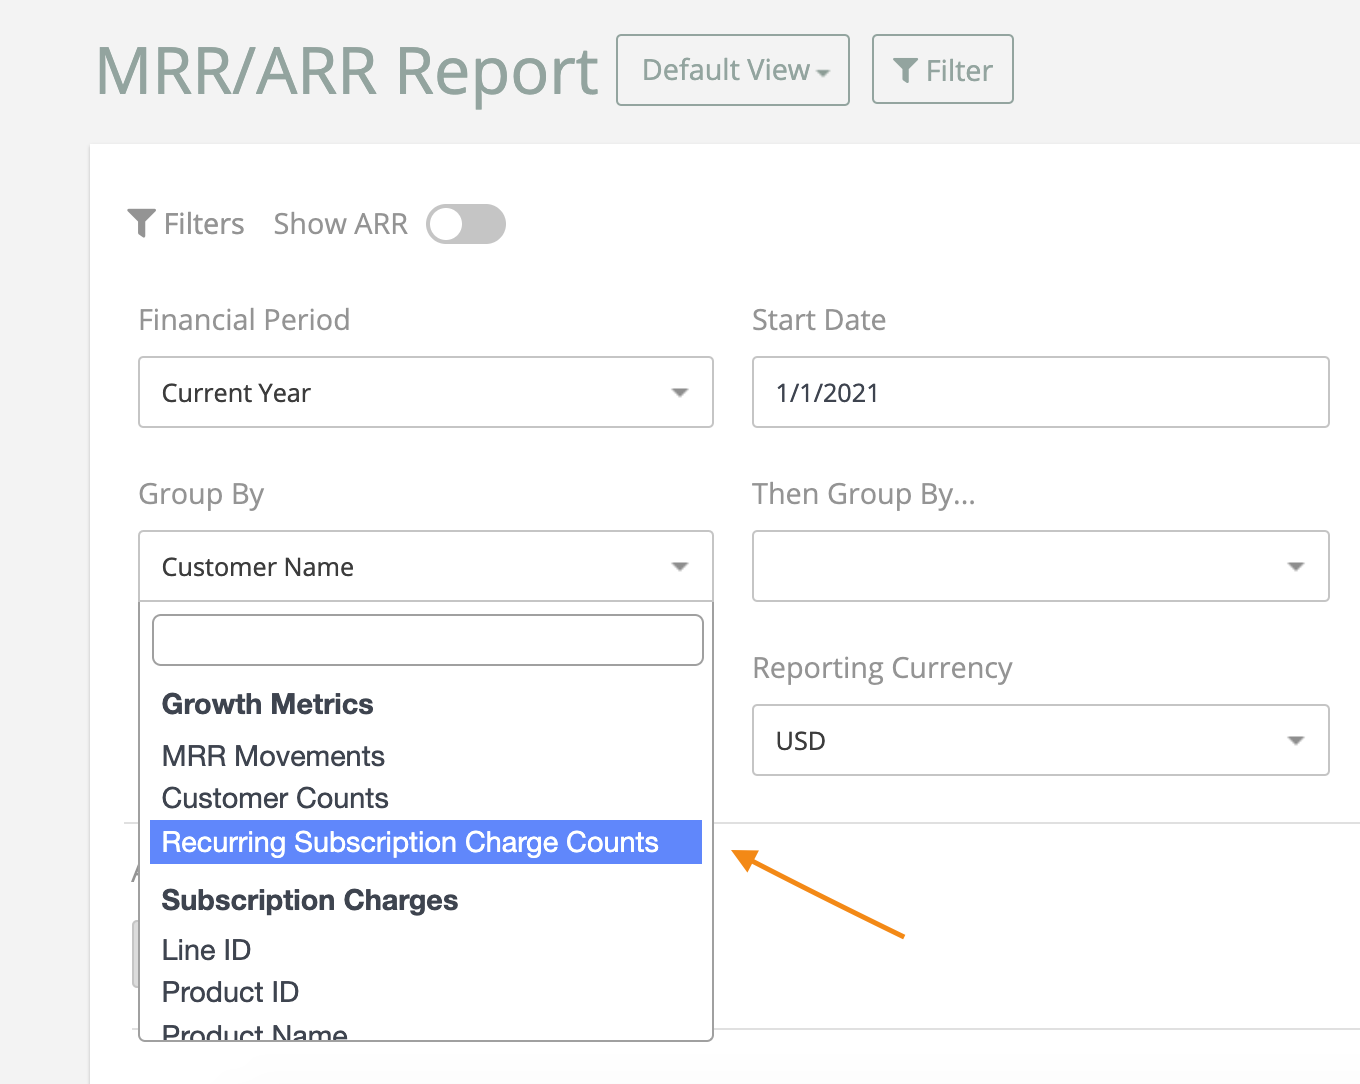Choose Recurring Subscription Charge Counts option

426,842
